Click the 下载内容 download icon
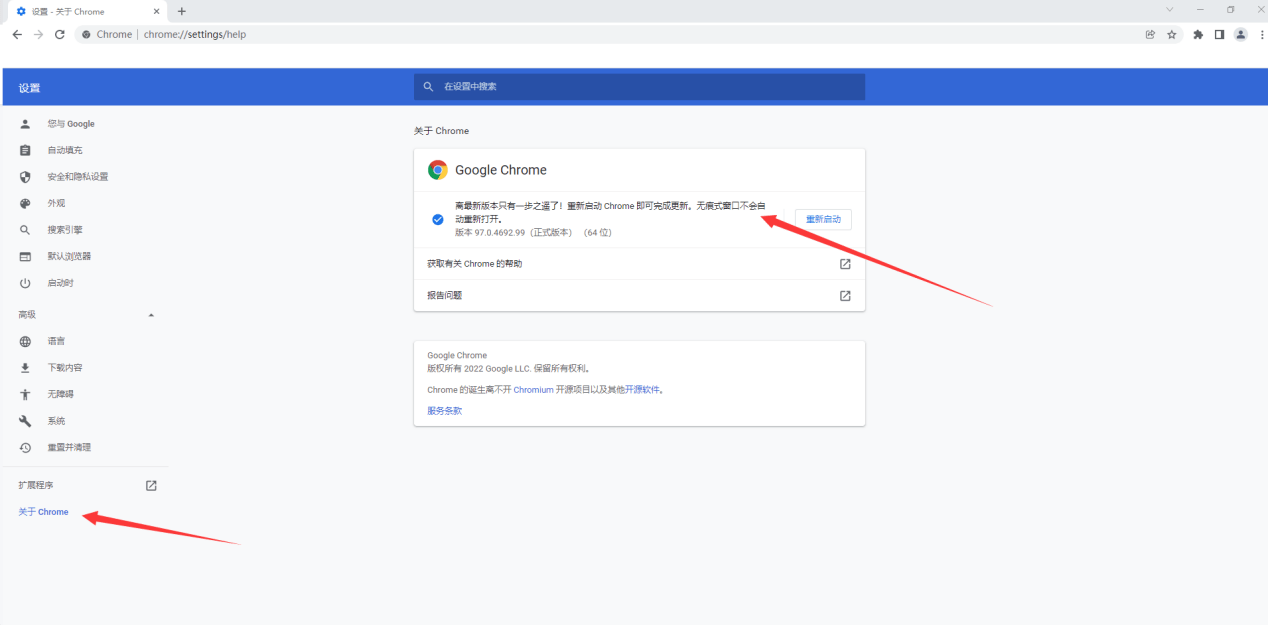Screen dimensions: 1268x625 click(x=26, y=368)
